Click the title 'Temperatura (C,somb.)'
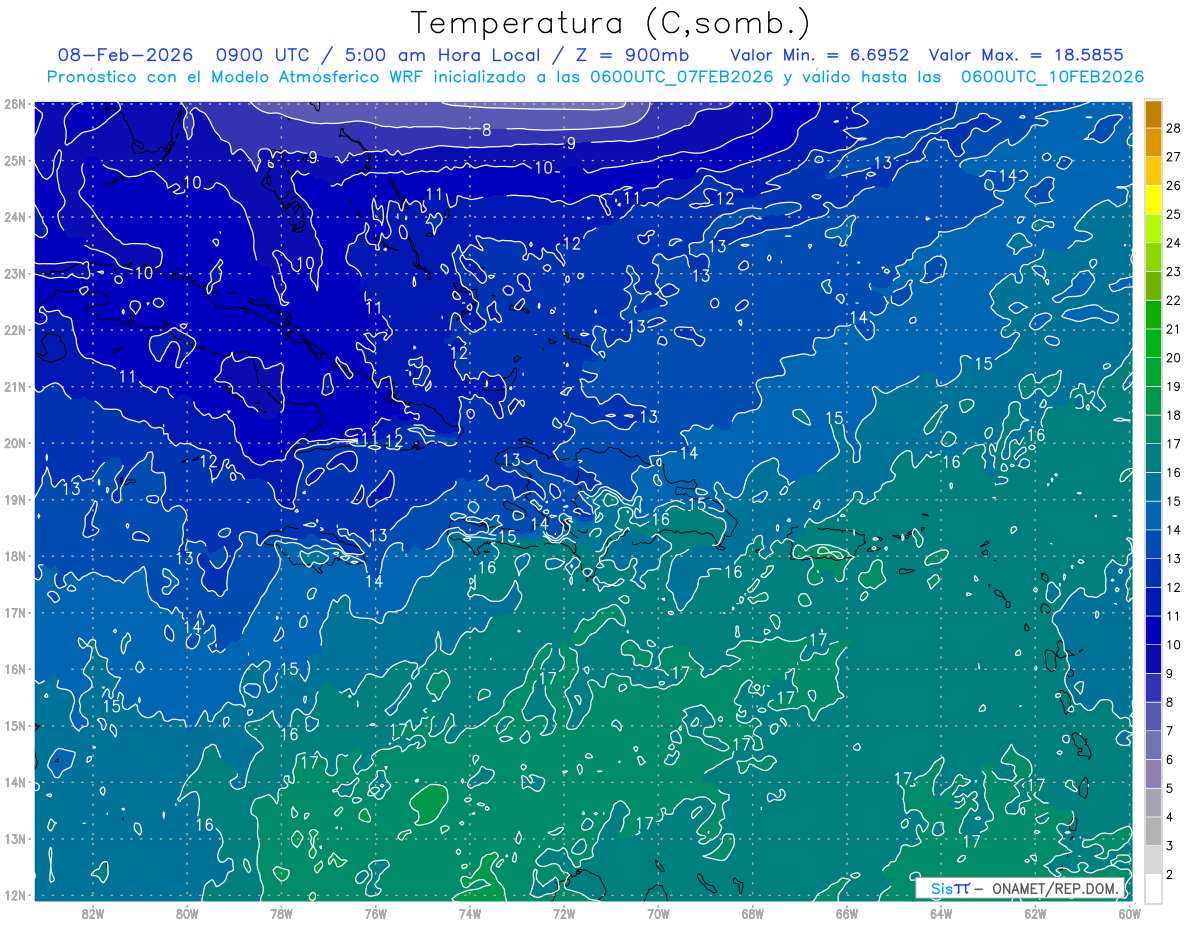 click(x=610, y=23)
